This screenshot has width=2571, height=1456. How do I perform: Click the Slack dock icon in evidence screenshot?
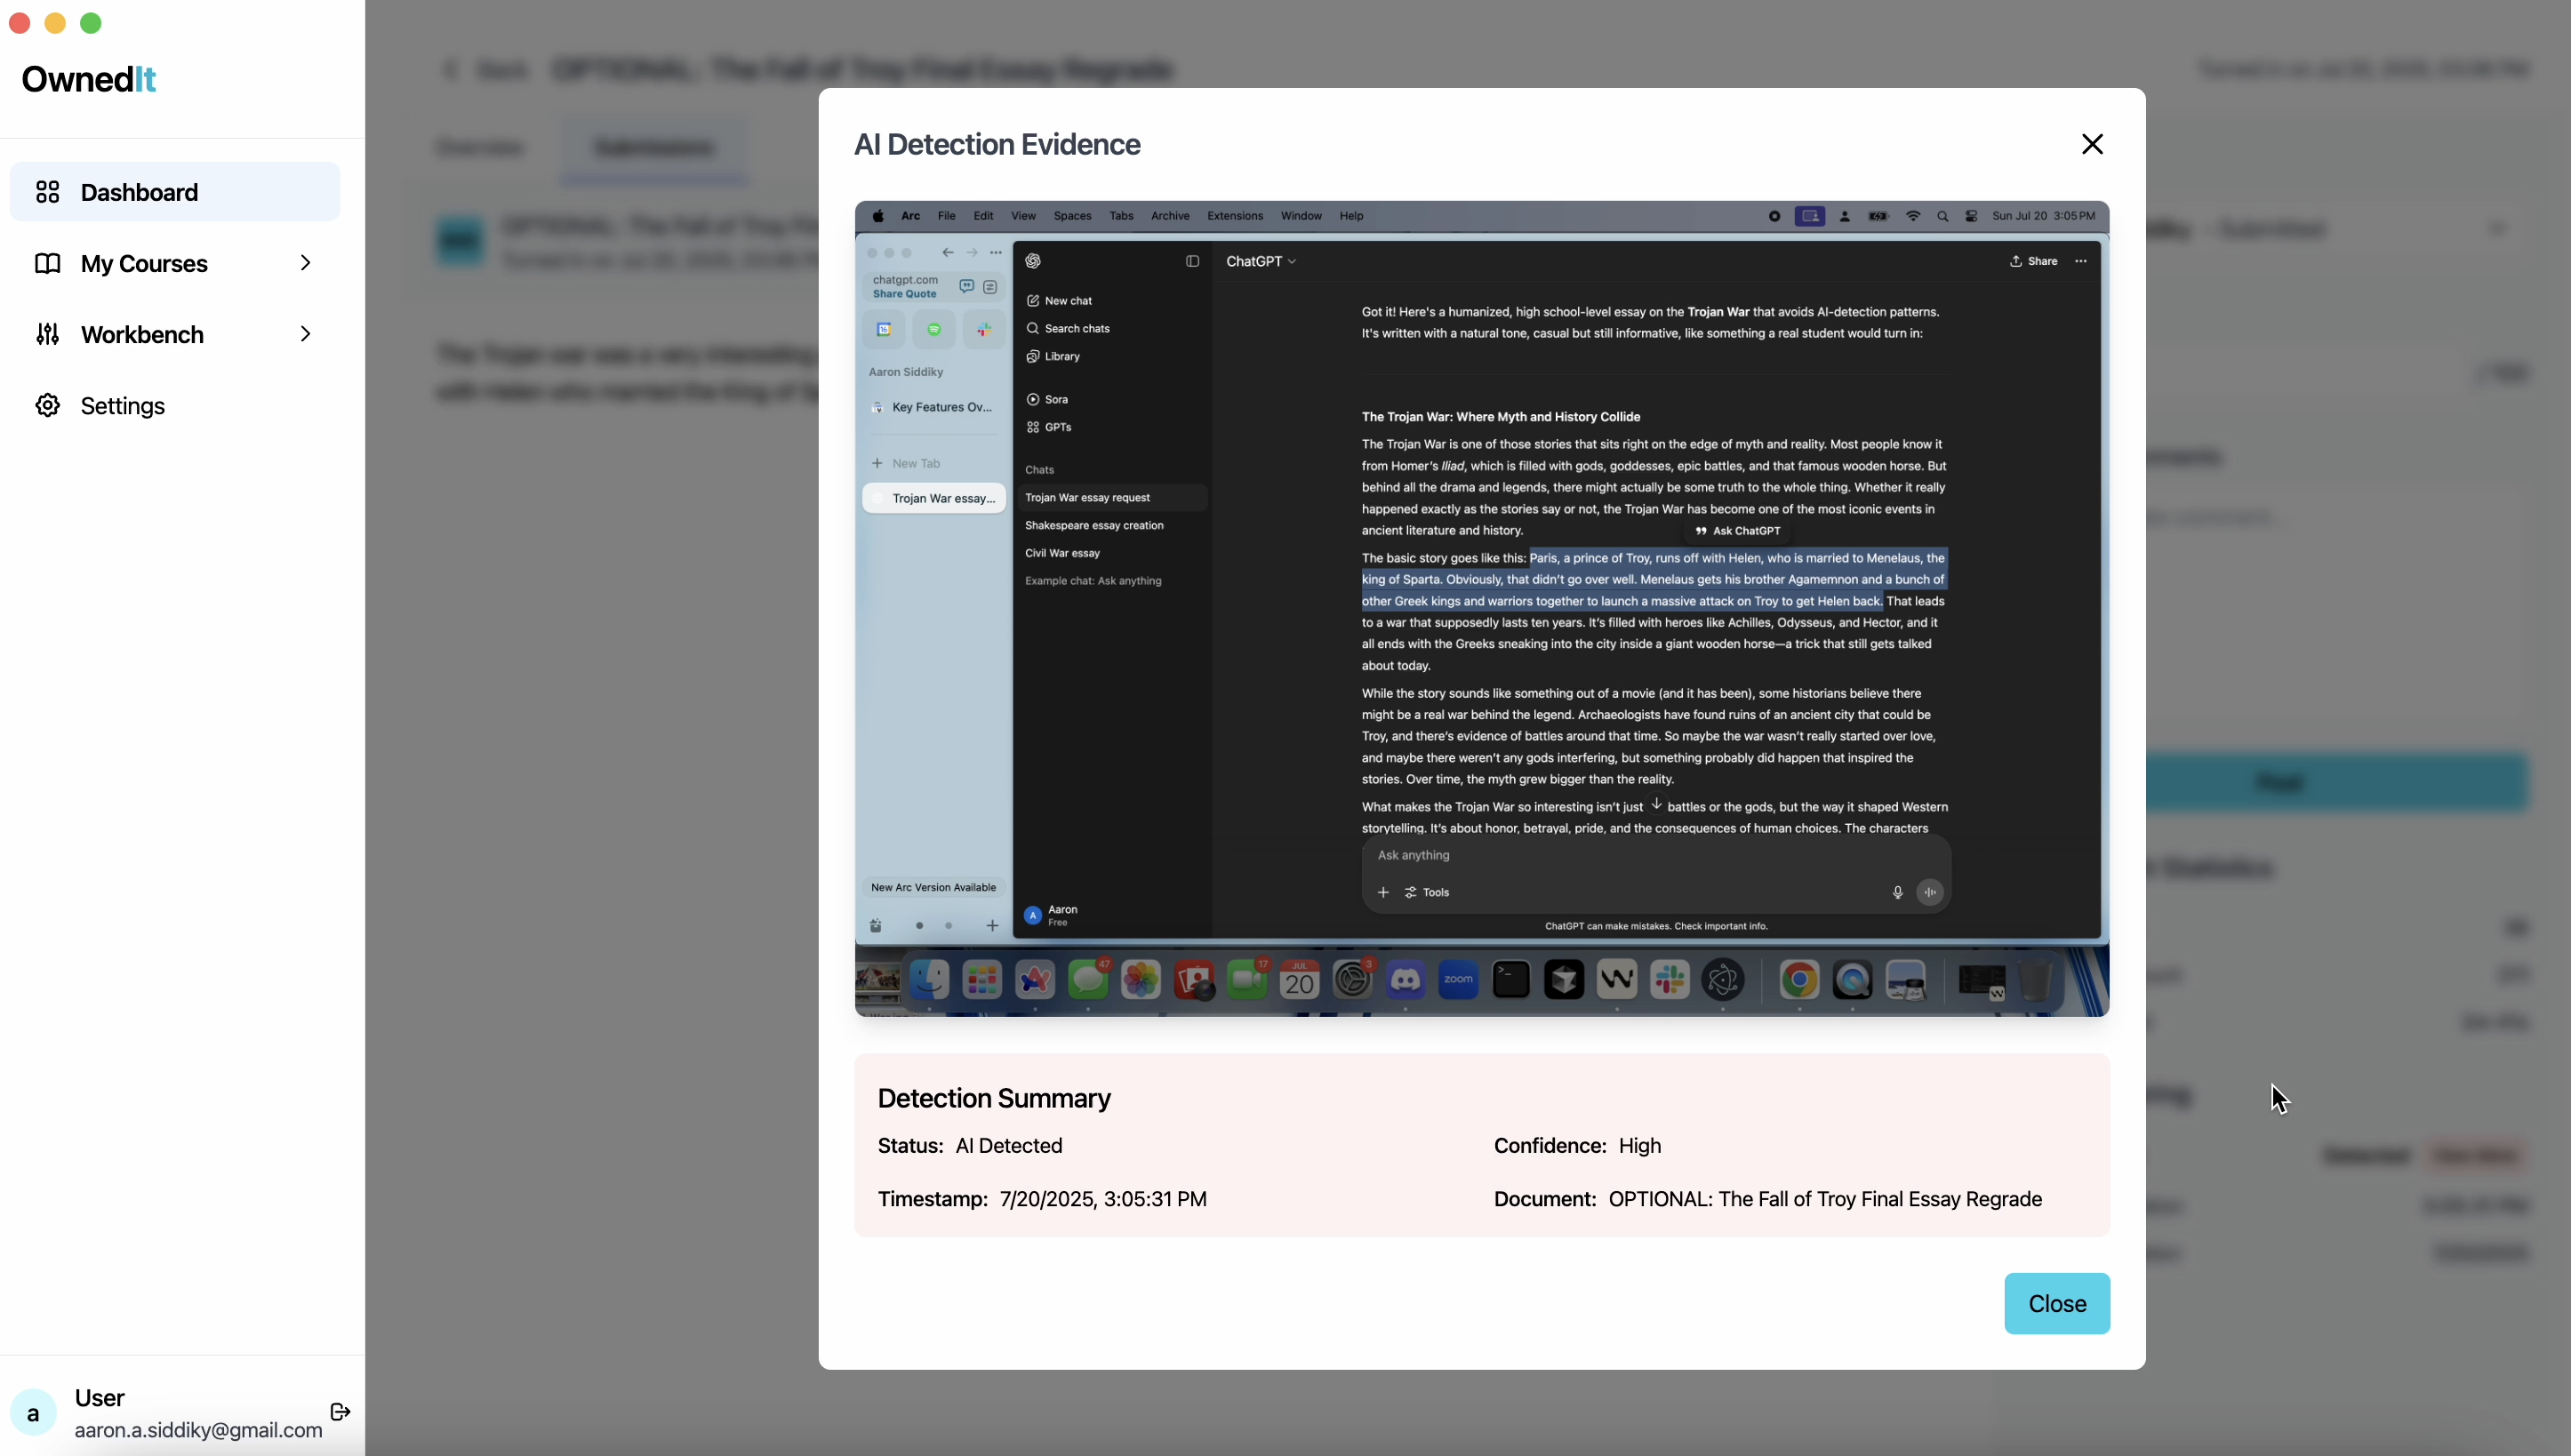point(1670,981)
